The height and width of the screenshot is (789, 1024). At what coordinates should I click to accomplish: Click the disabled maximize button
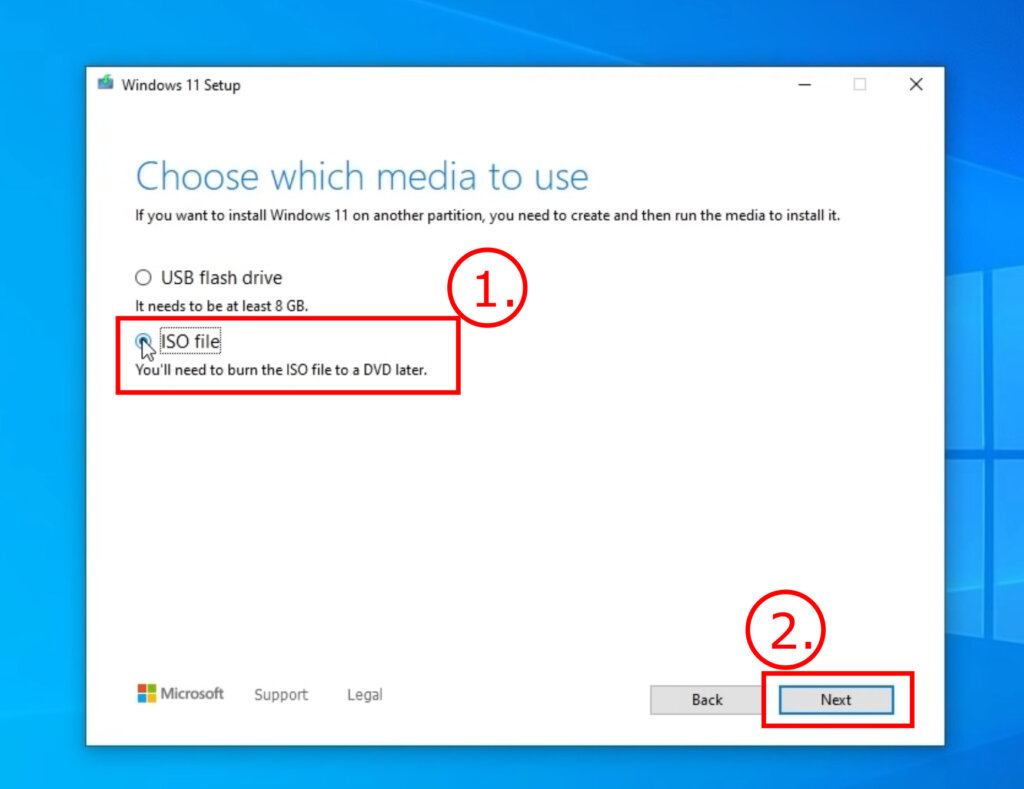click(859, 84)
